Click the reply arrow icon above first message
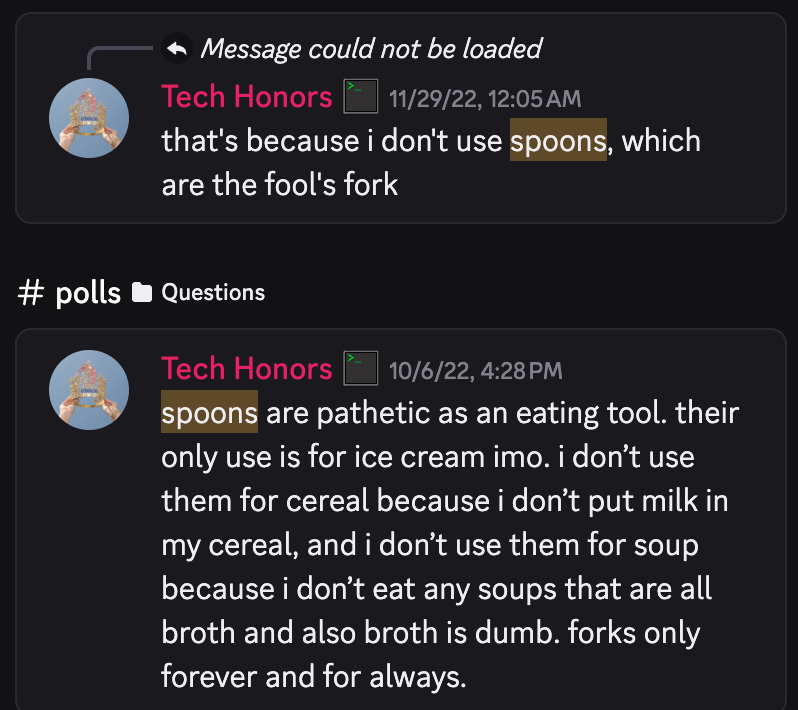This screenshot has width=798, height=710. tap(176, 47)
